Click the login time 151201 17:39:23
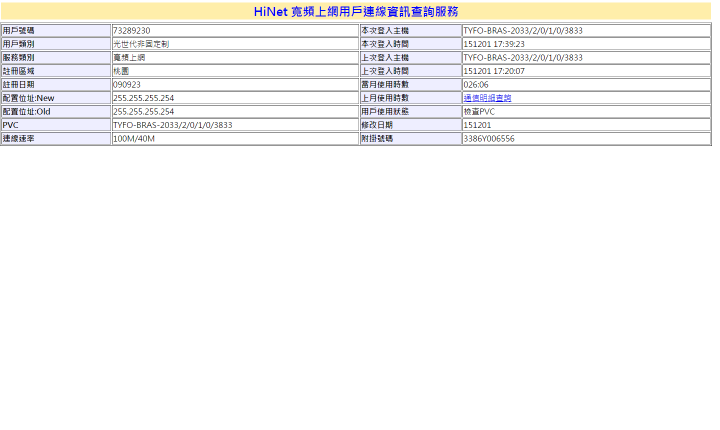 click(x=494, y=44)
